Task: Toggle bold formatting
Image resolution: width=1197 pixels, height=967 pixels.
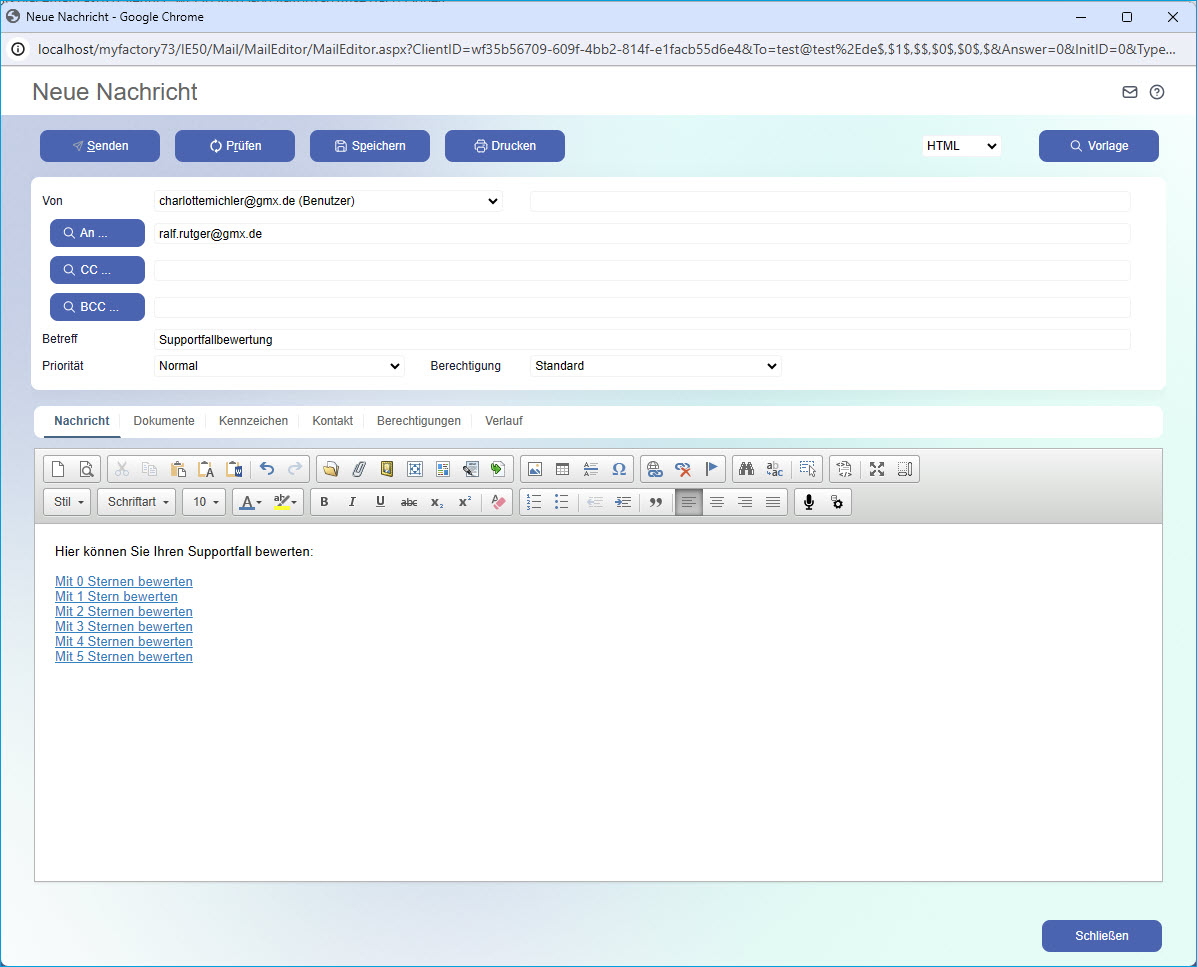Action: pos(324,502)
